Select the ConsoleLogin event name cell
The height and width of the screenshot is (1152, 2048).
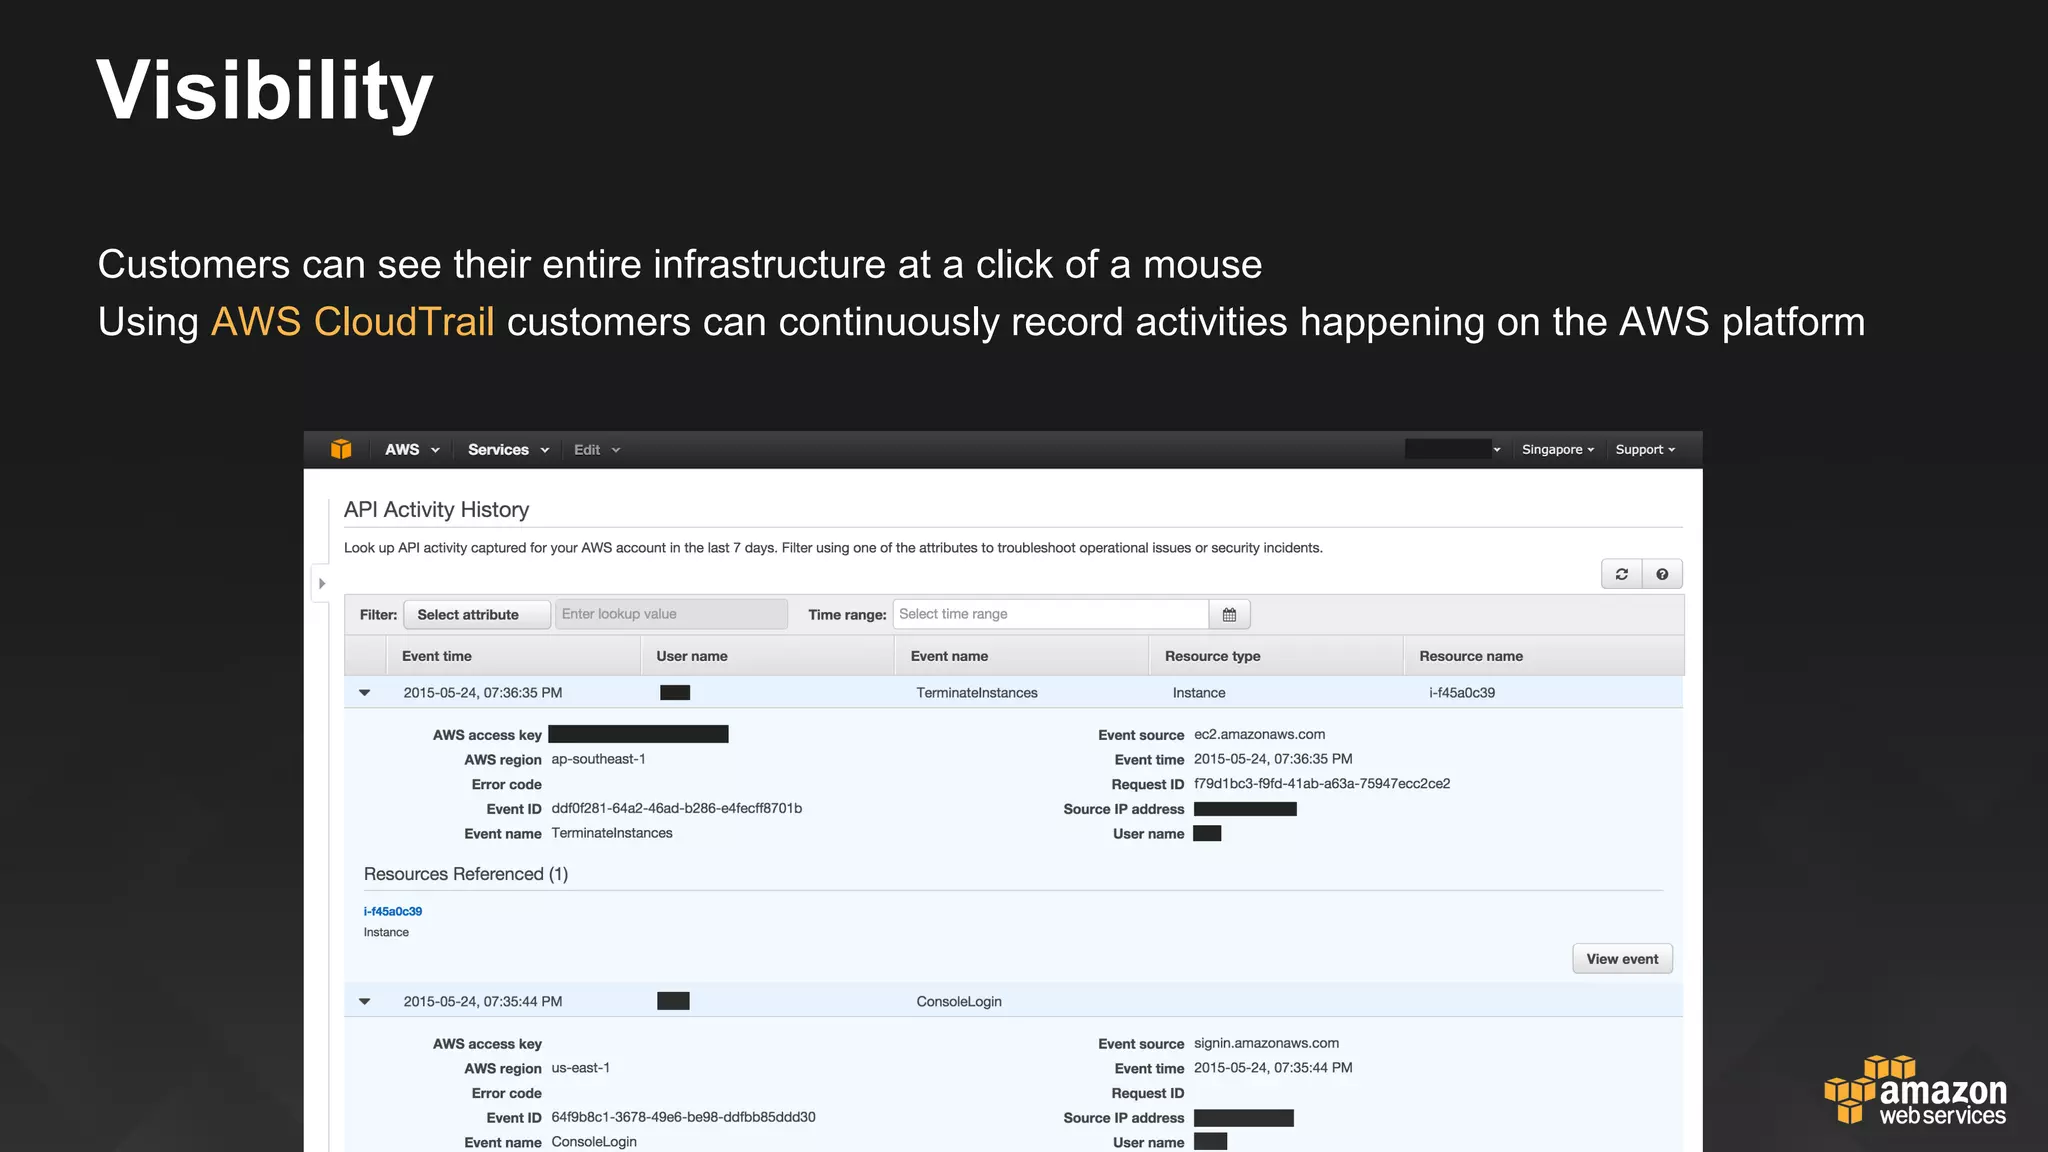[959, 1002]
